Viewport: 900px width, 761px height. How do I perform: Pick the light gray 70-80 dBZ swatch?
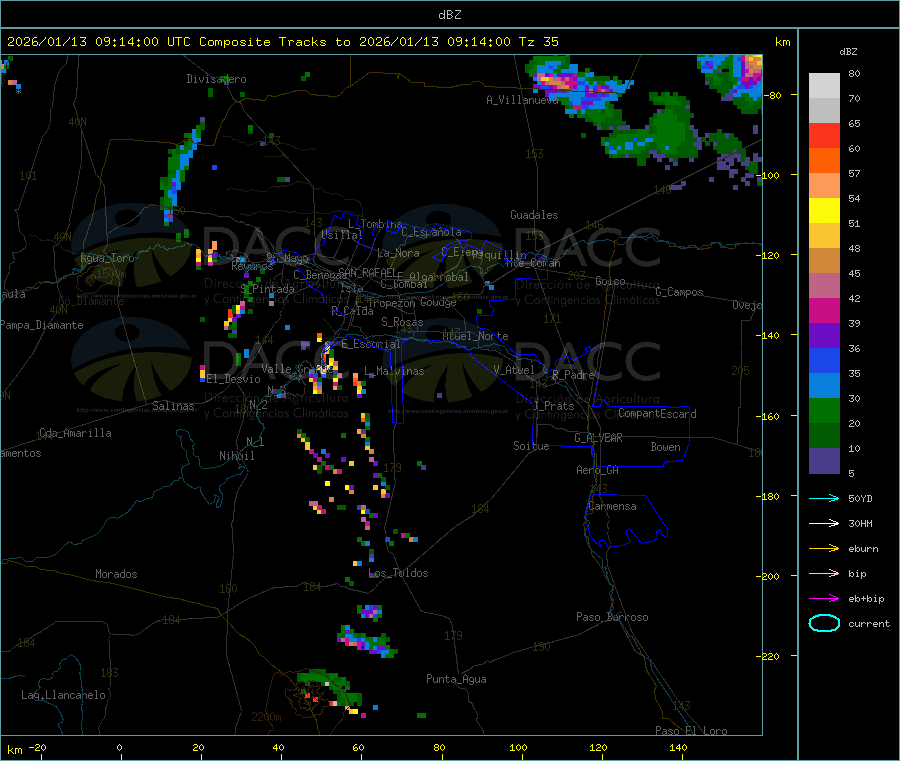(x=824, y=86)
